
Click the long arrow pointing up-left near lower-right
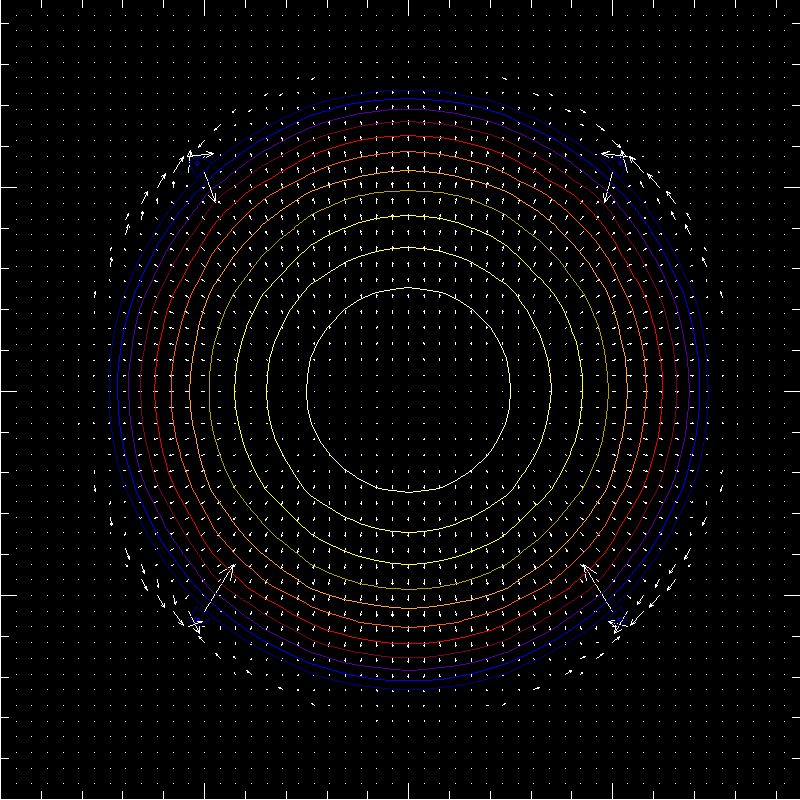(597, 587)
